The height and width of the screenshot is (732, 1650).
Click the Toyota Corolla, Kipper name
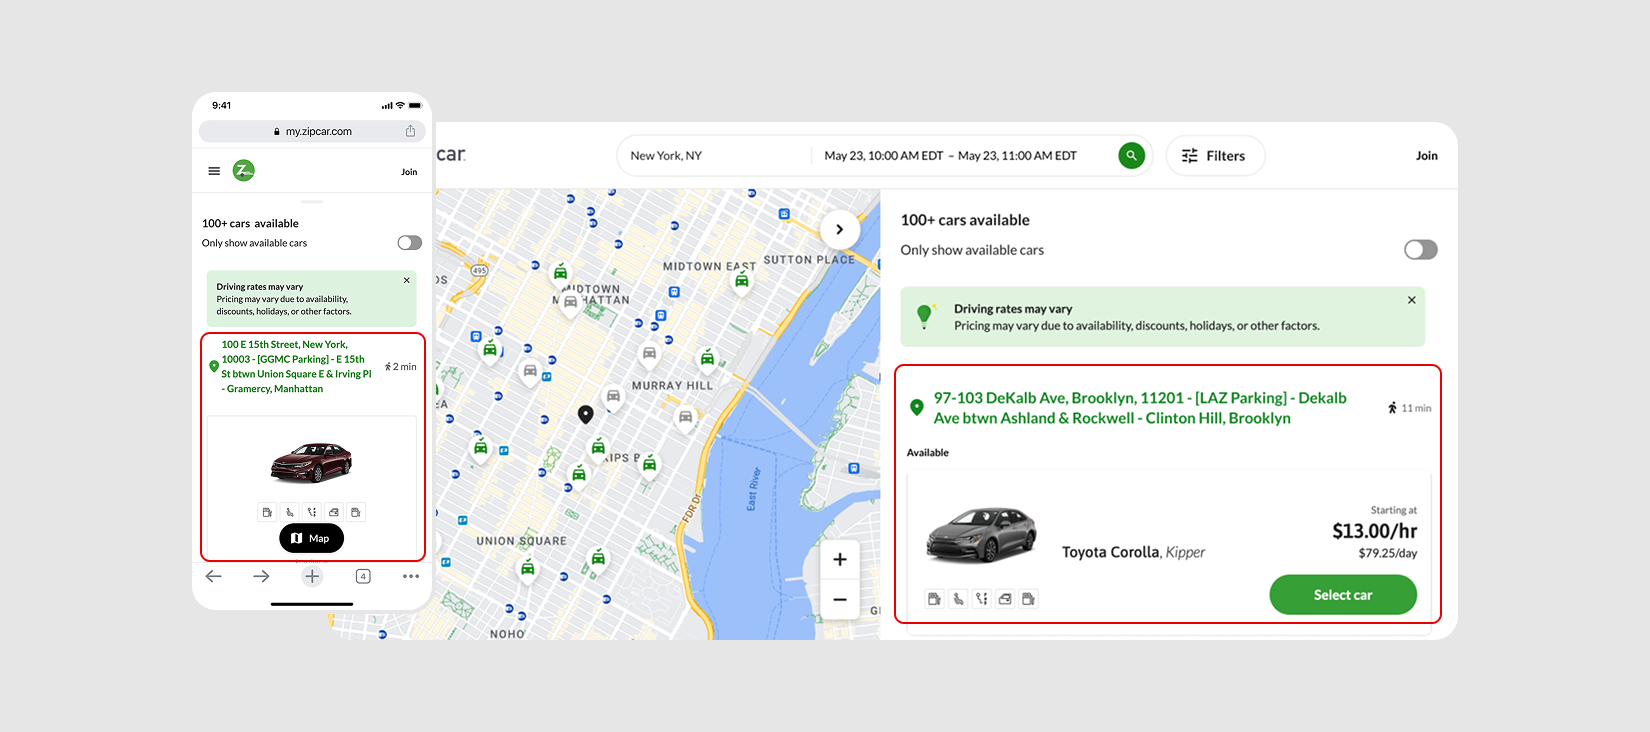(1133, 552)
